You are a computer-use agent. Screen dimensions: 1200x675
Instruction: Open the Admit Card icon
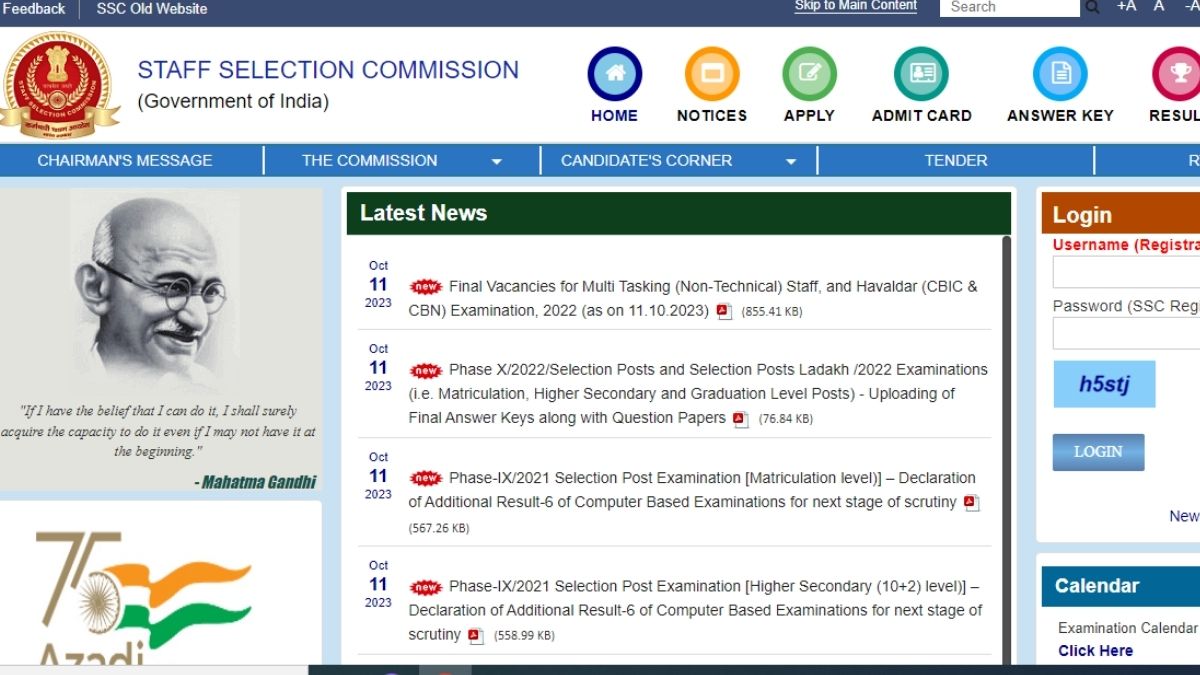921,74
